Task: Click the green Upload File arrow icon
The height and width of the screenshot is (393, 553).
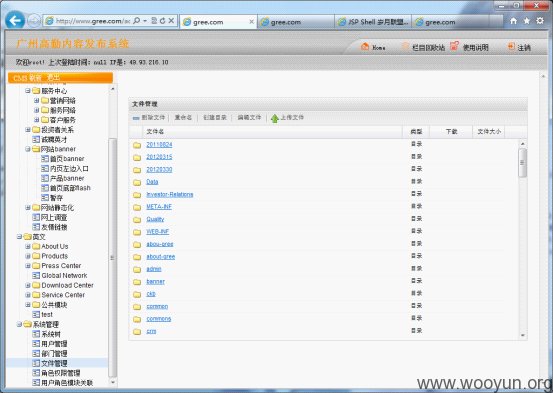Action: click(275, 118)
